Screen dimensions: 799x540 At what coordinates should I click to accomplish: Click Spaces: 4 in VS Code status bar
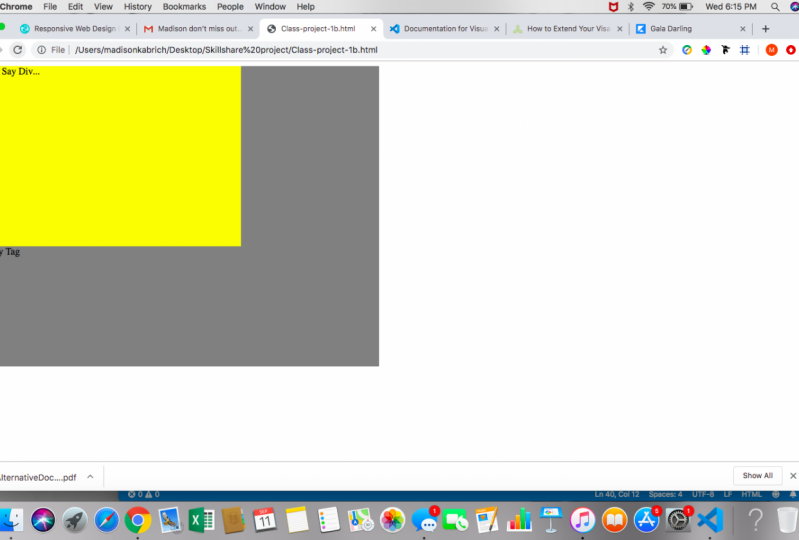point(665,494)
